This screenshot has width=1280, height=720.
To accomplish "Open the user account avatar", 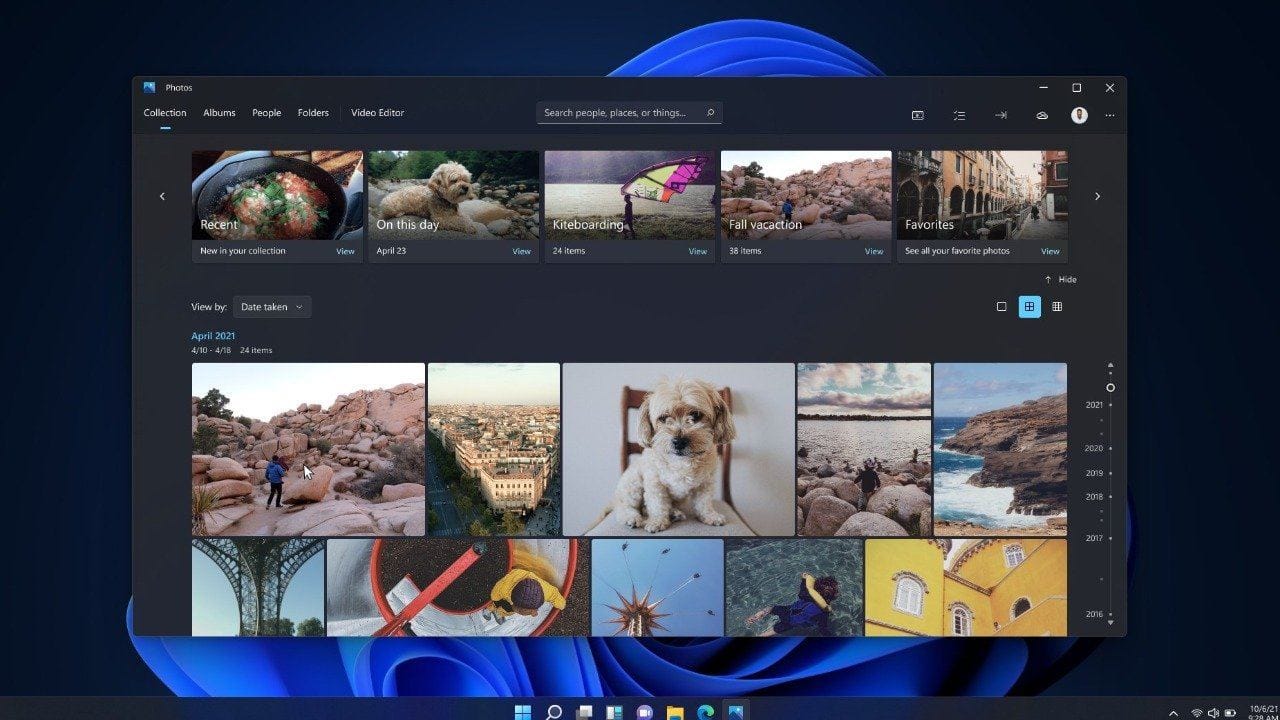I will (1079, 115).
